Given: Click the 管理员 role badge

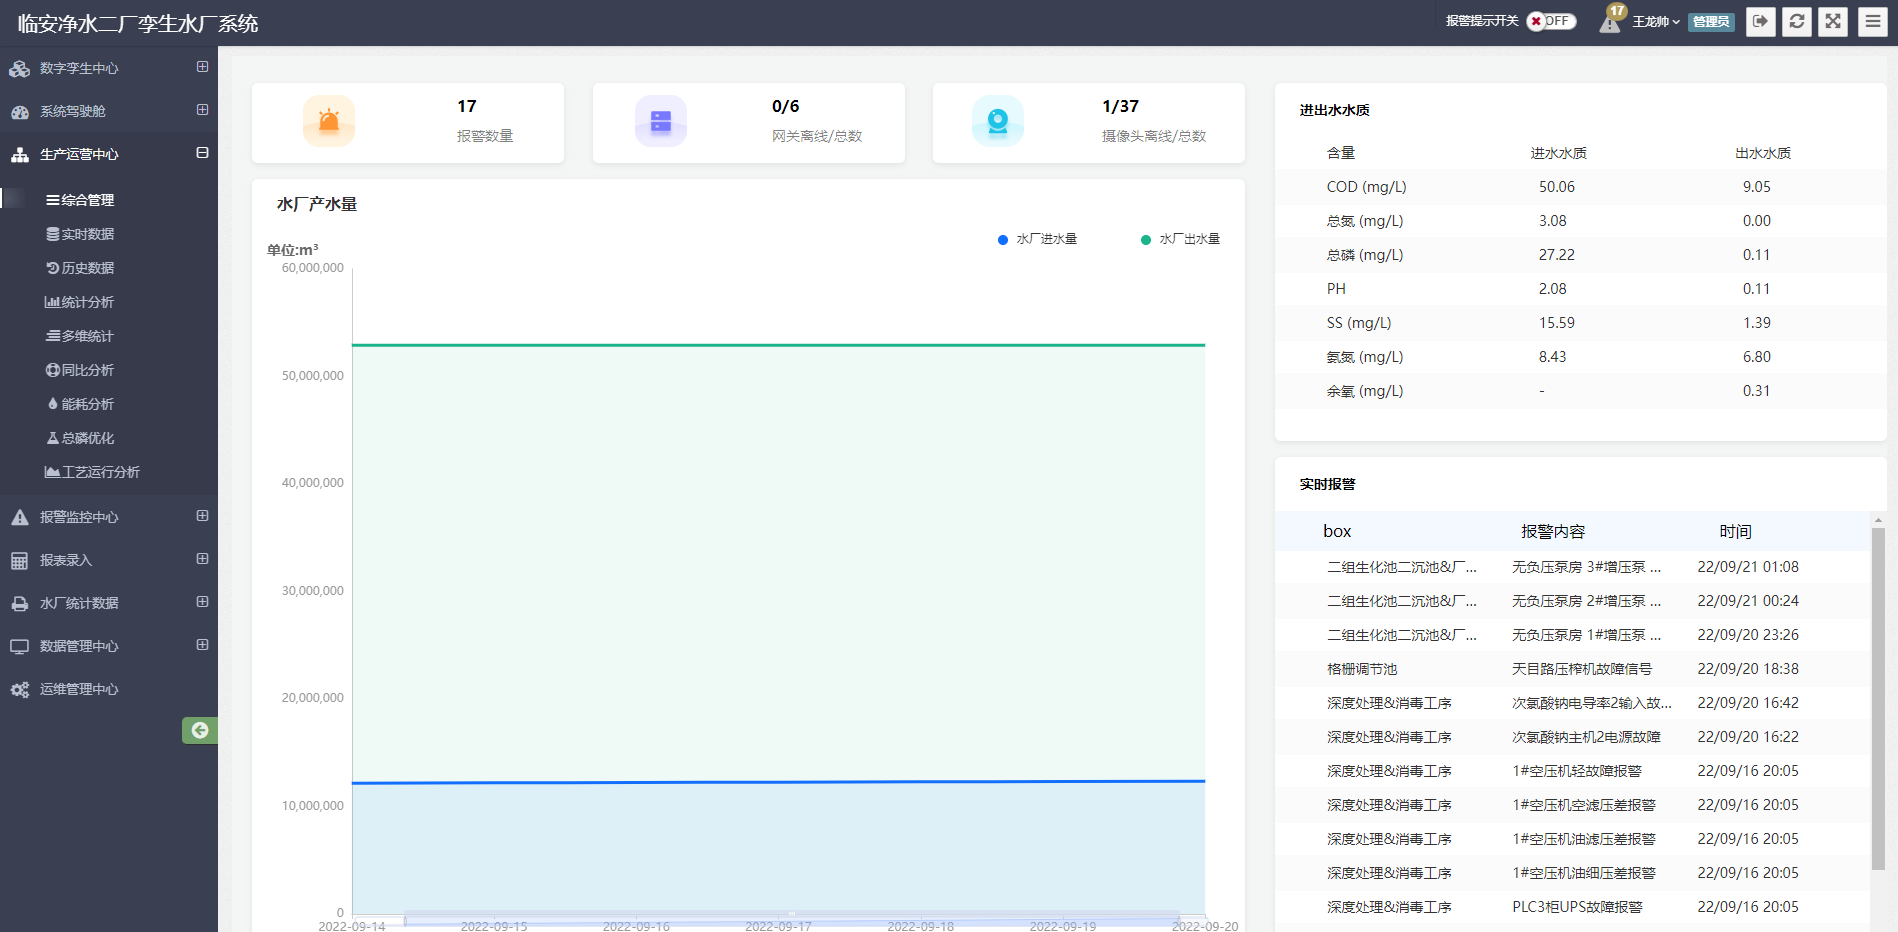Looking at the screenshot, I should pos(1710,21).
